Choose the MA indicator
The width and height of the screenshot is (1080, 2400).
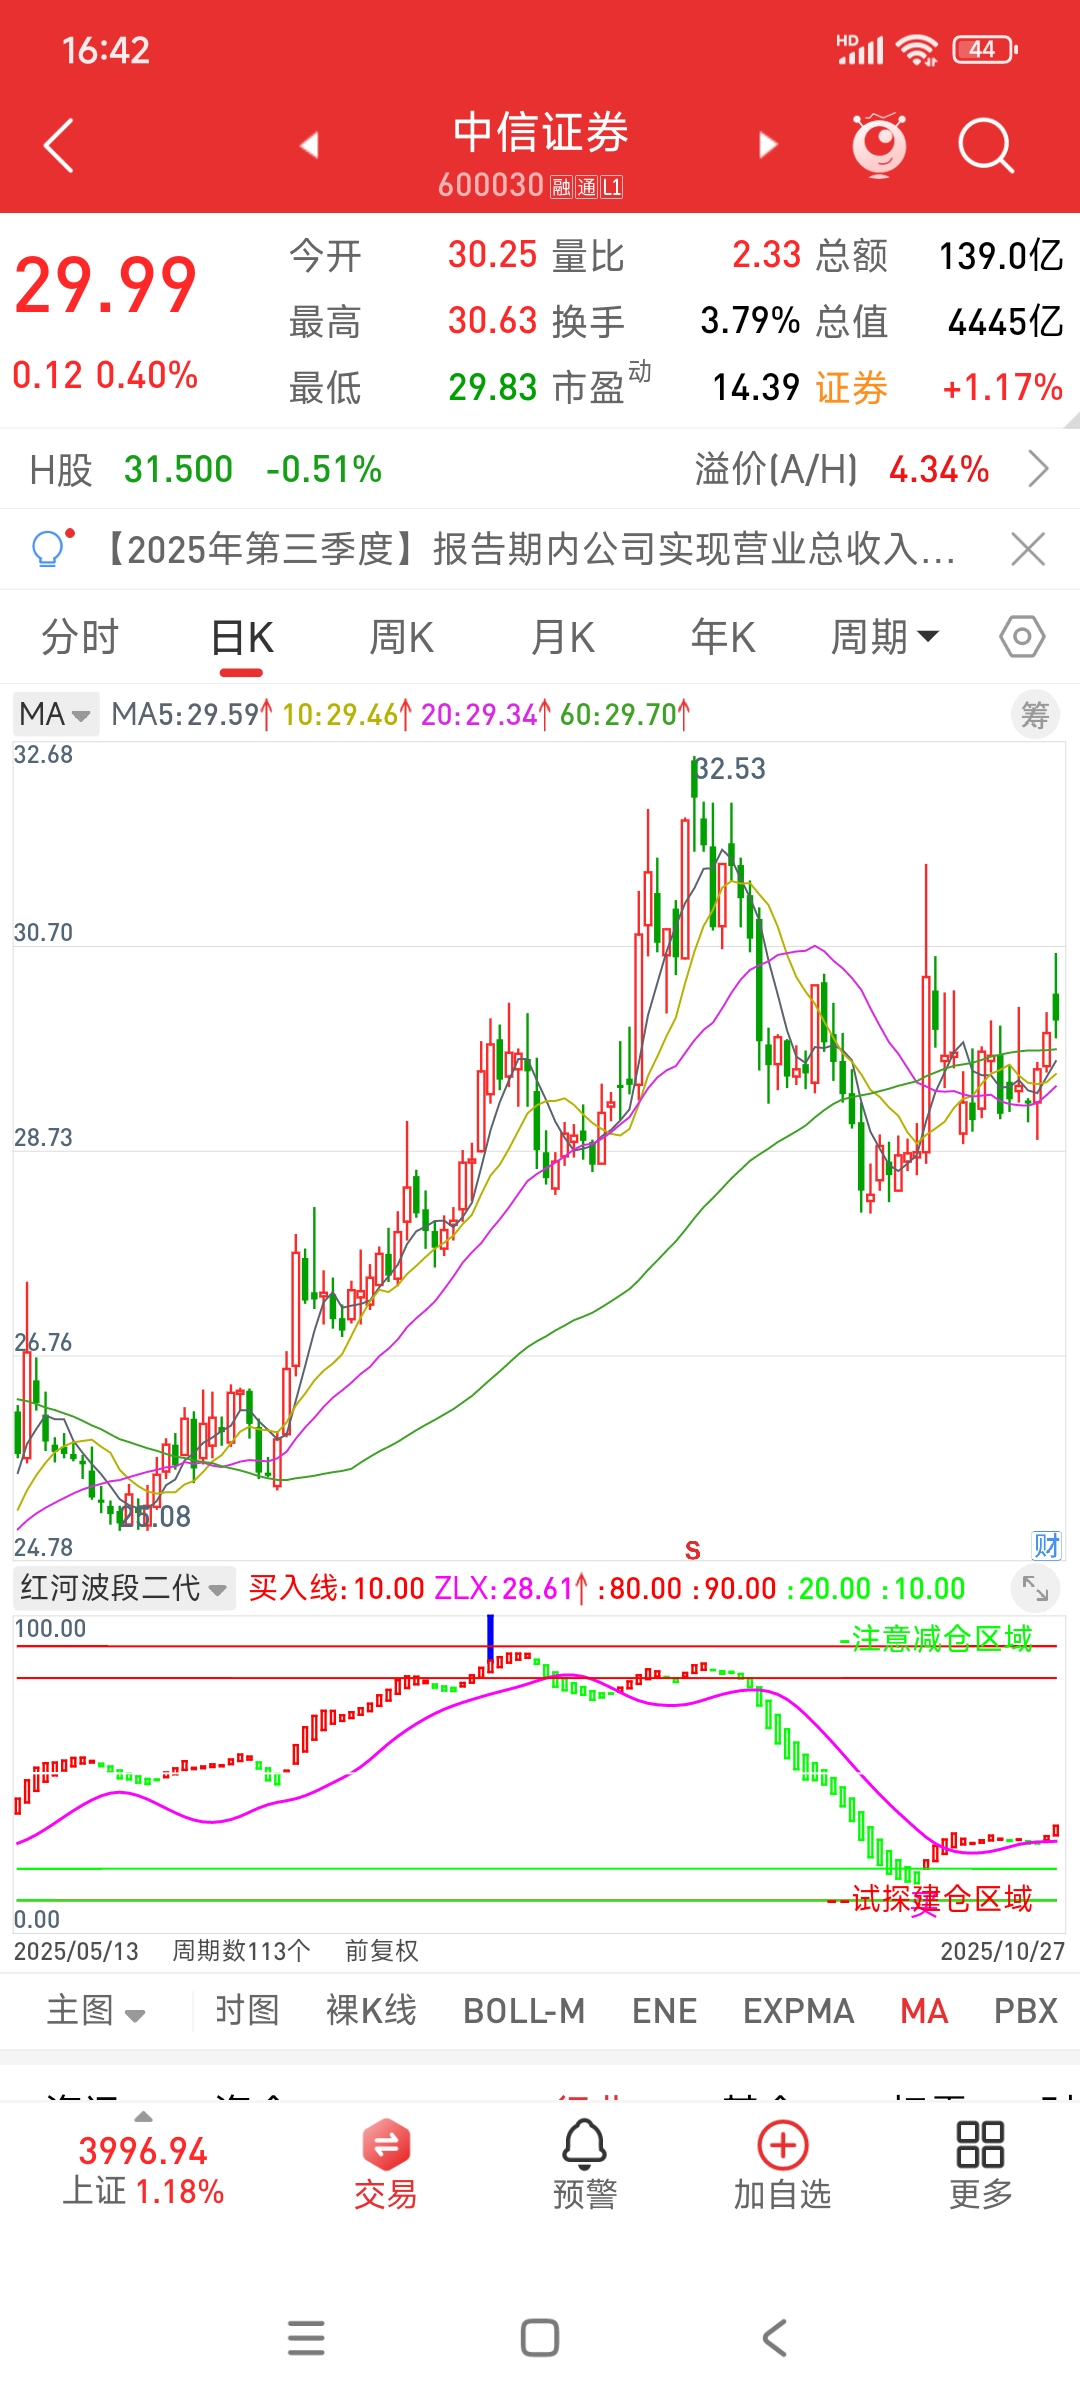(924, 2010)
